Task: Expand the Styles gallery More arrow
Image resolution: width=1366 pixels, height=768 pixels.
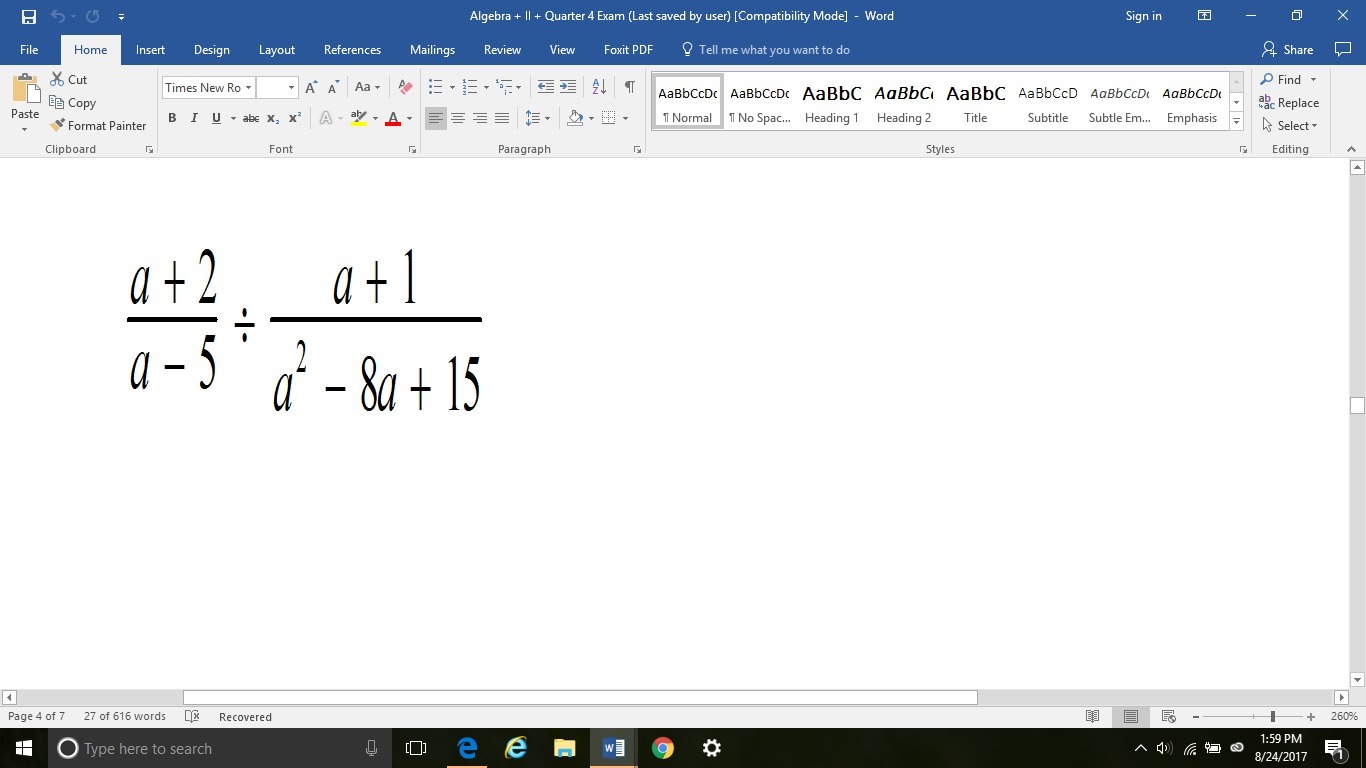Action: (x=1236, y=122)
